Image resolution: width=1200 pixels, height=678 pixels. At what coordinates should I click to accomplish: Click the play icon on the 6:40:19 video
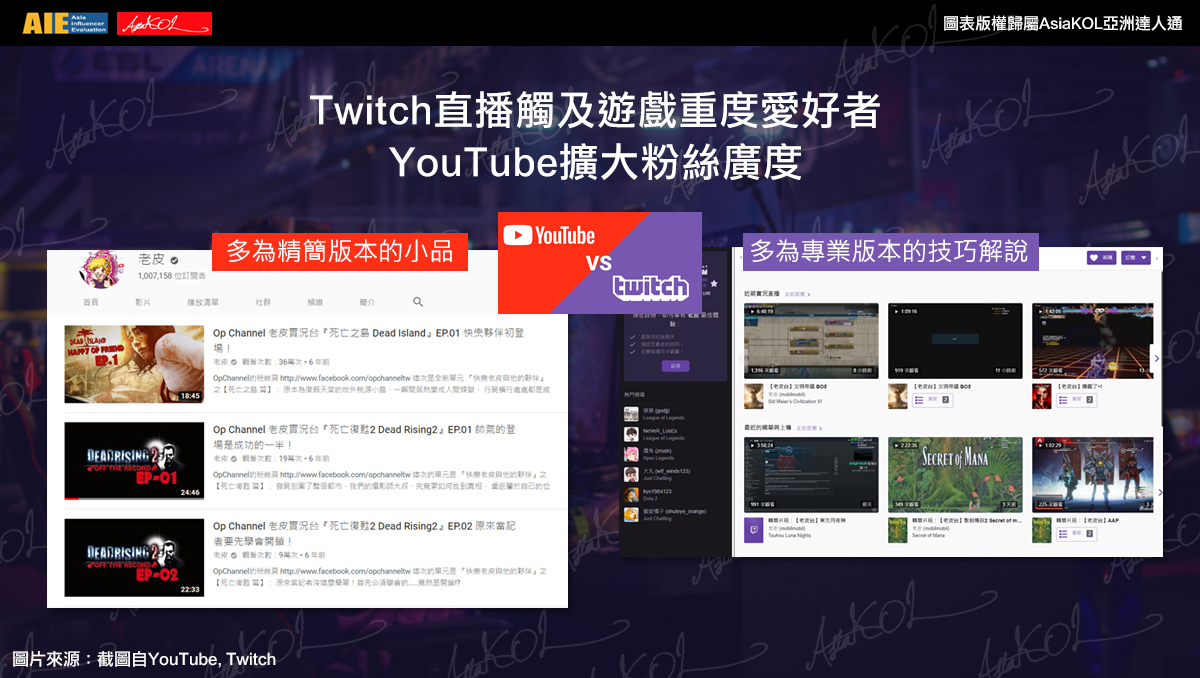point(751,311)
